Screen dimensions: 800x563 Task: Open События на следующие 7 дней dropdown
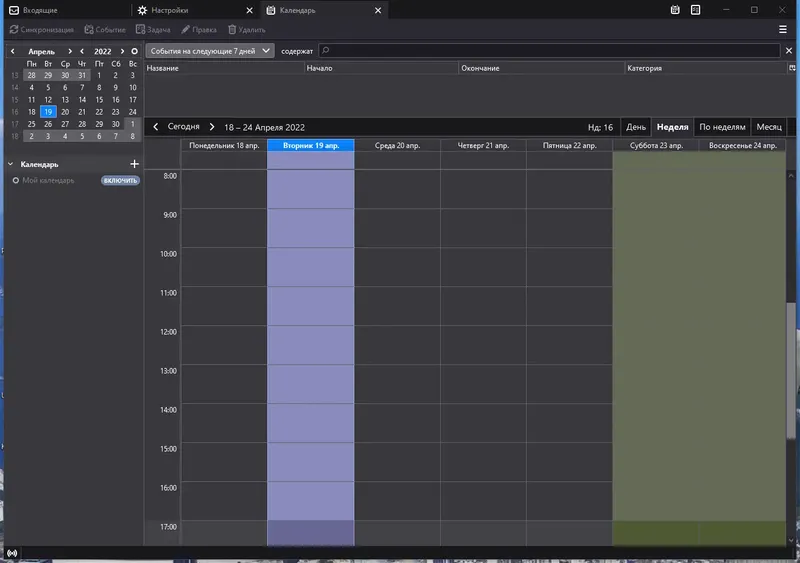[x=210, y=51]
